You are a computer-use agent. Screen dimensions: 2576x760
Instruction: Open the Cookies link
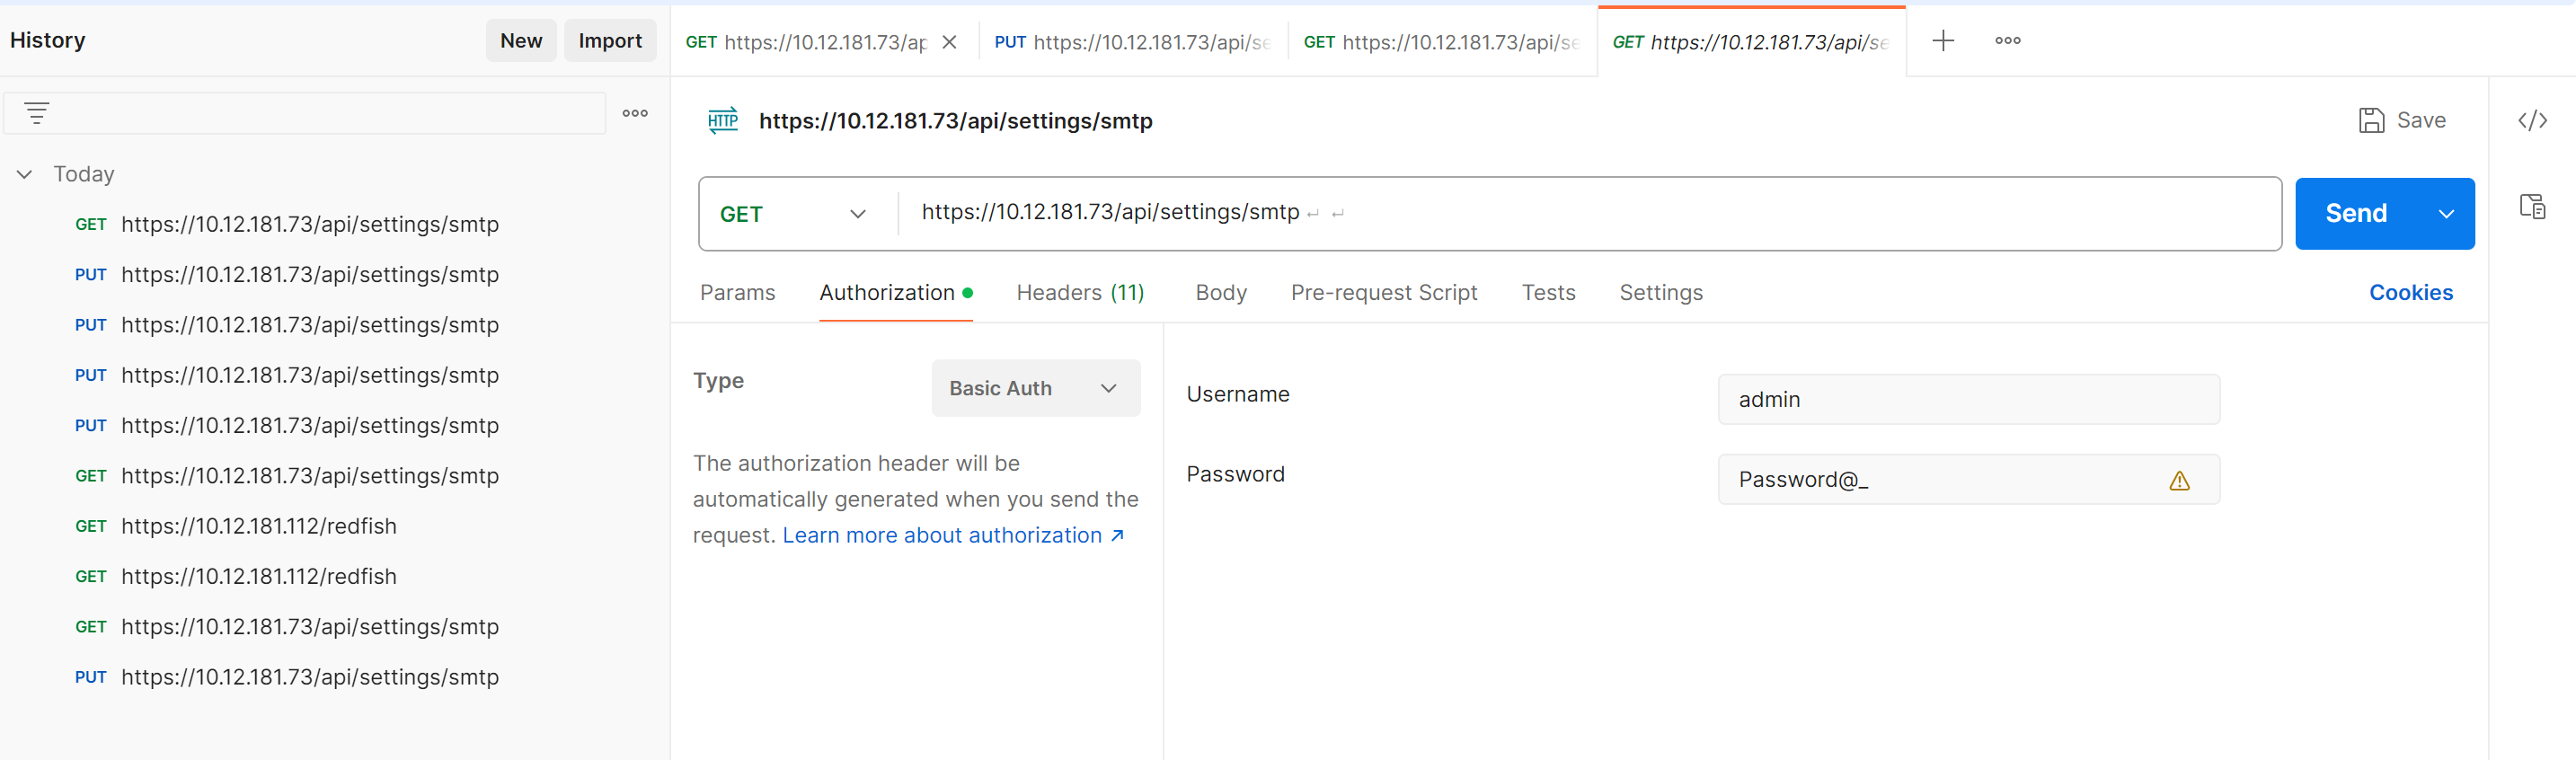pos(2410,293)
